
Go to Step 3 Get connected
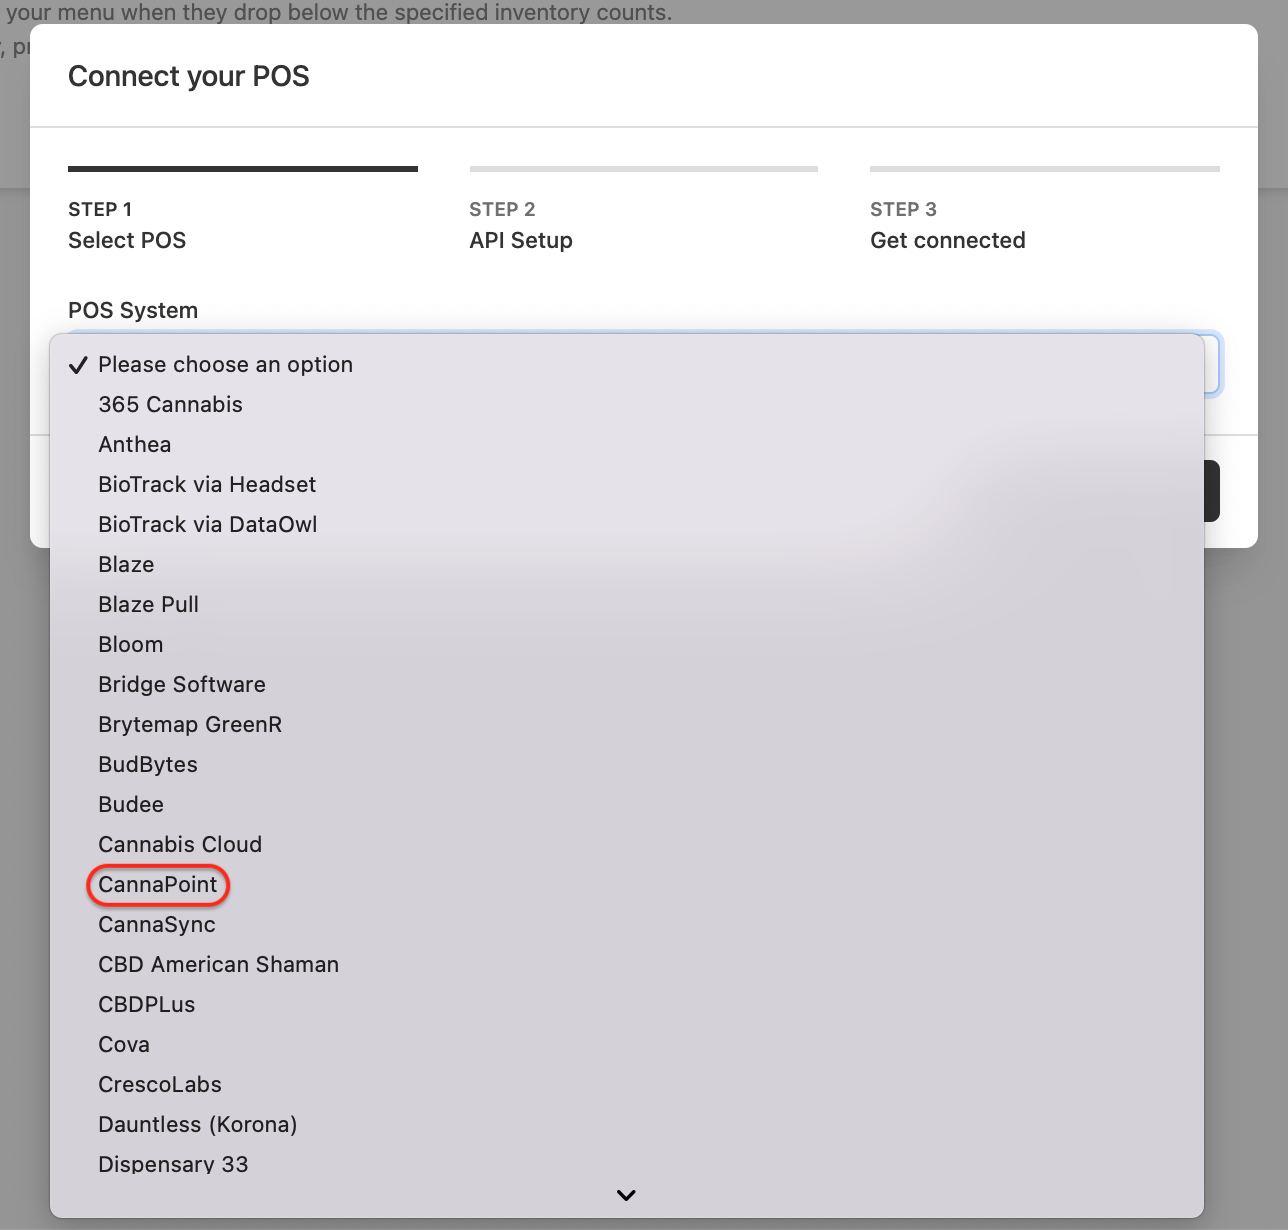pyautogui.click(x=1044, y=209)
